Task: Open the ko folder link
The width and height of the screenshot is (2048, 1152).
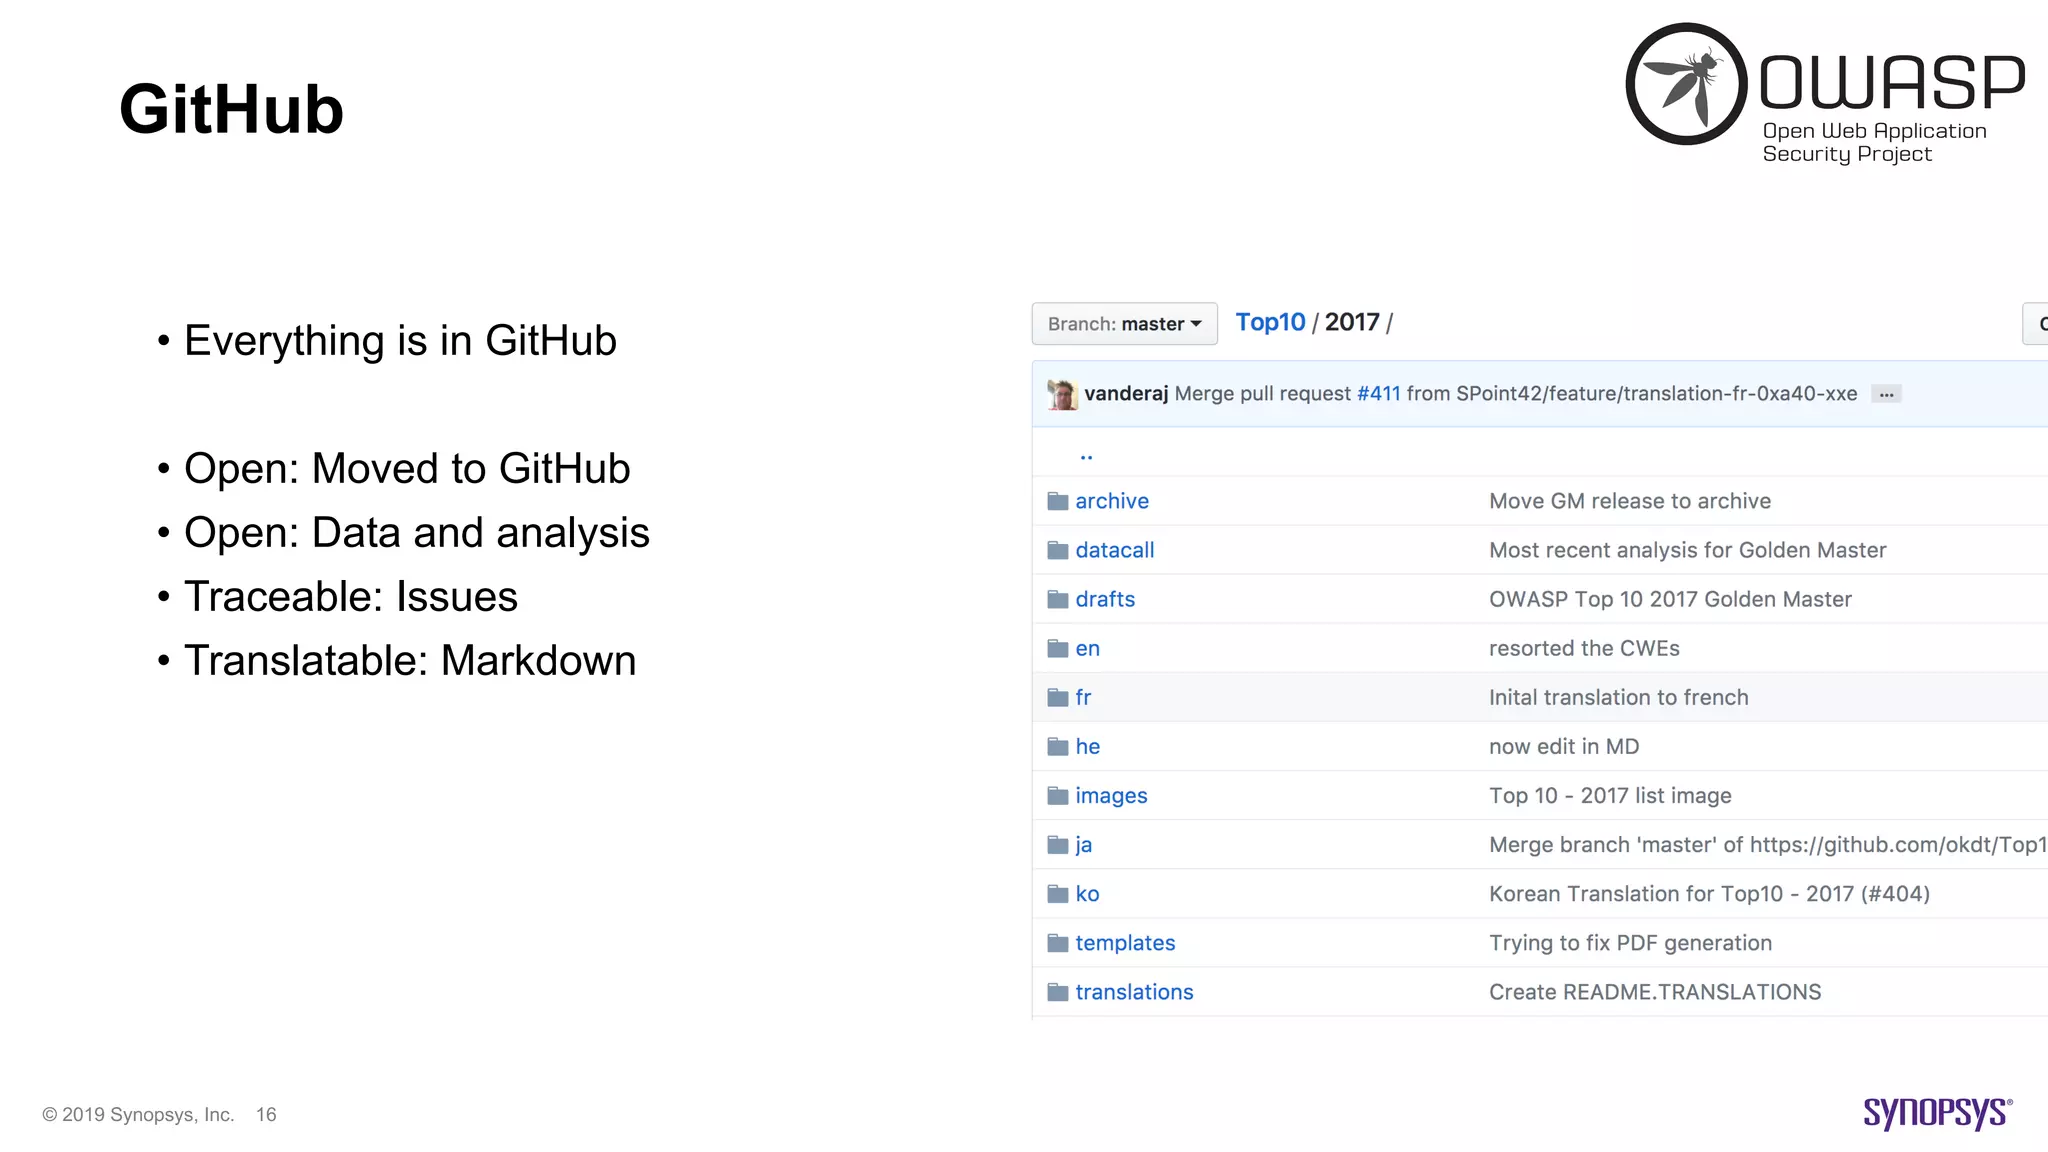Action: [1088, 893]
